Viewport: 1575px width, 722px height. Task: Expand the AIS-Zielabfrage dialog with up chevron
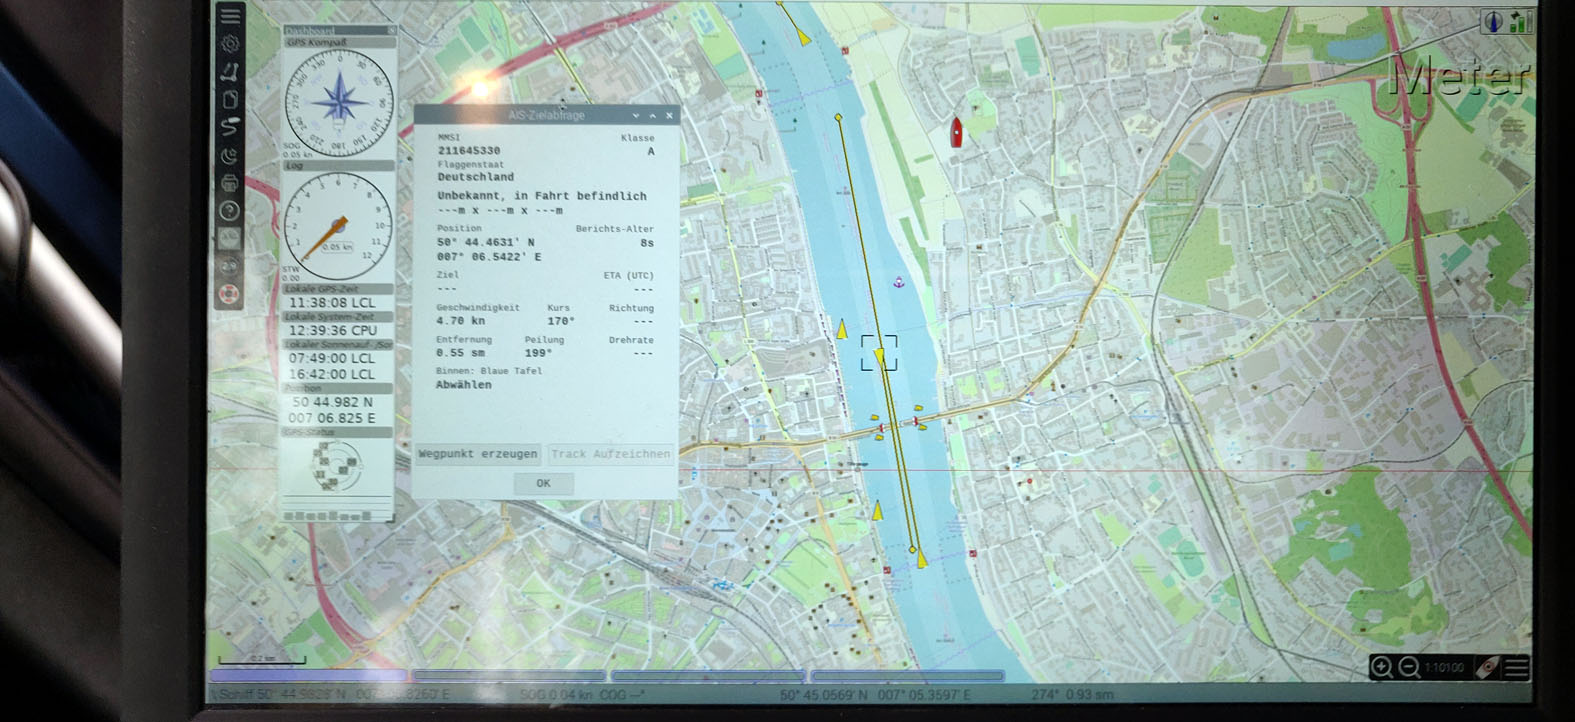tap(652, 116)
